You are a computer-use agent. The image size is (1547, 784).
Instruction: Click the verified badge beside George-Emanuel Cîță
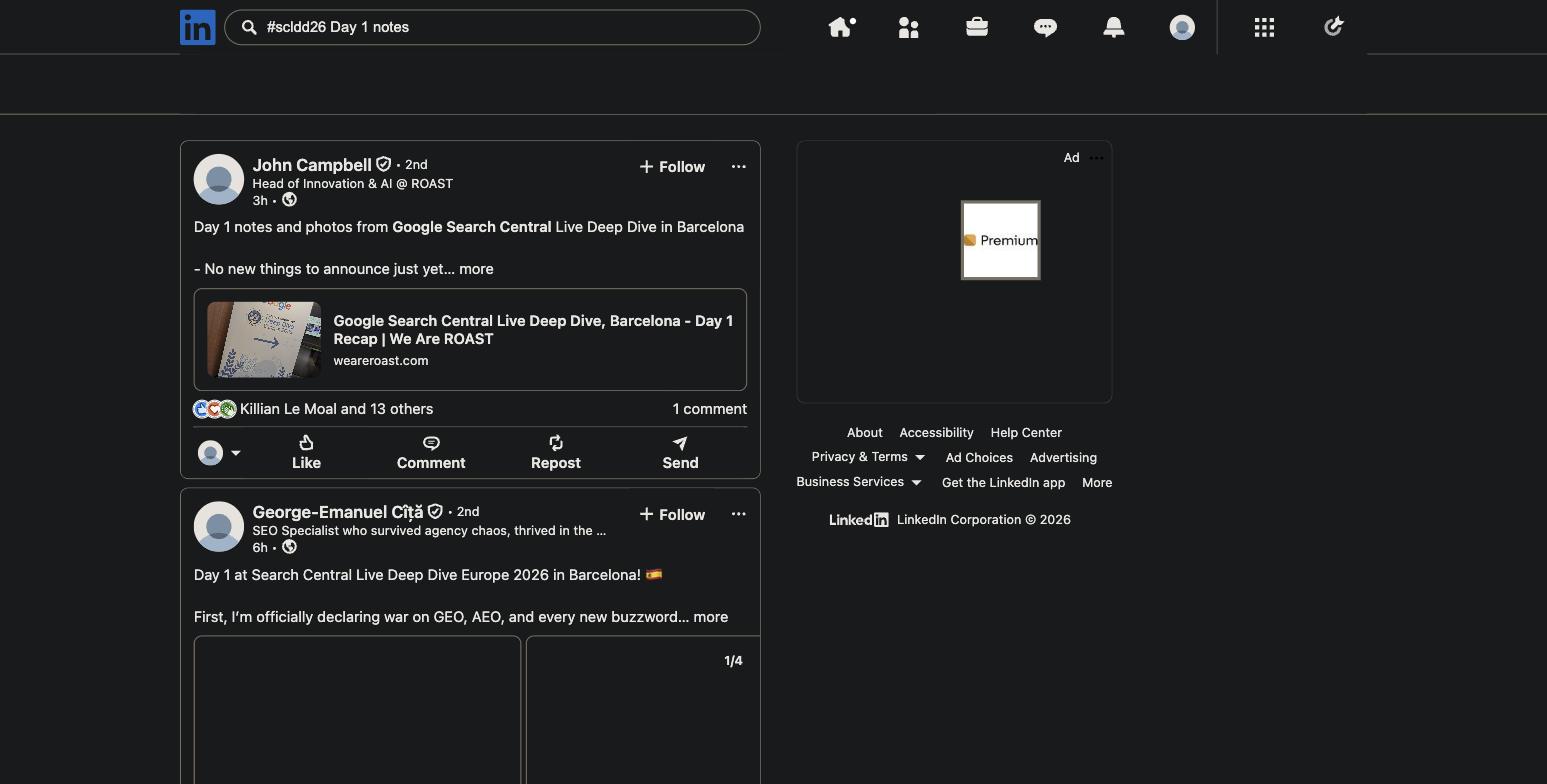435,511
